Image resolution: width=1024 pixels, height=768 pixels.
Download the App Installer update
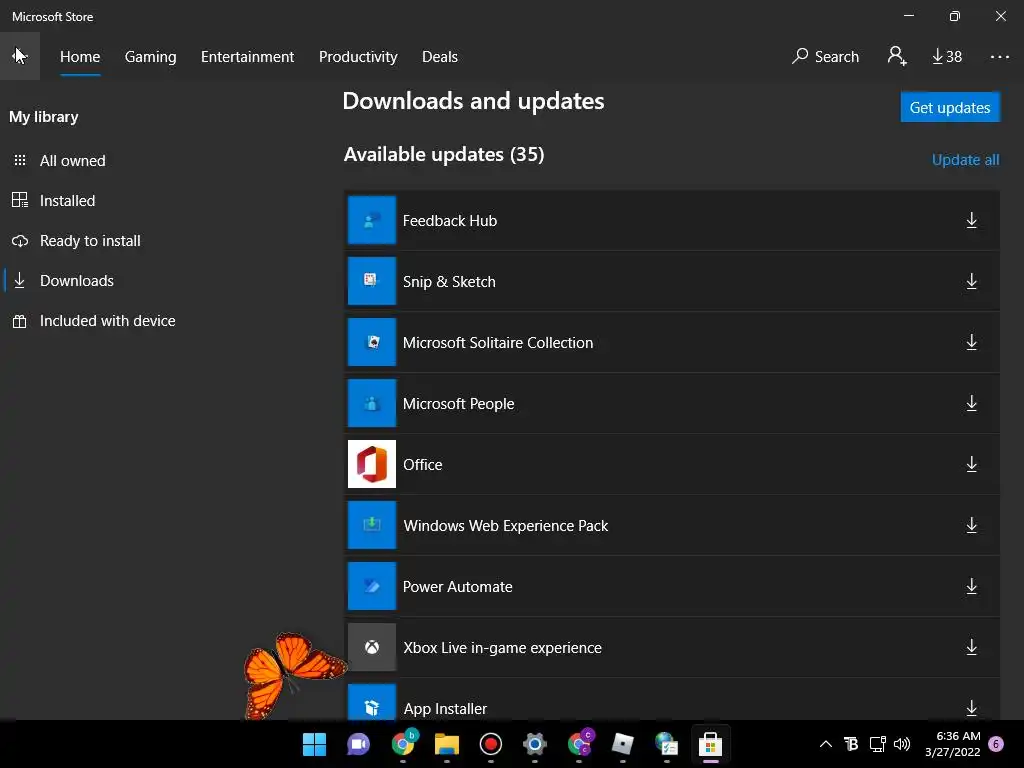(x=971, y=708)
